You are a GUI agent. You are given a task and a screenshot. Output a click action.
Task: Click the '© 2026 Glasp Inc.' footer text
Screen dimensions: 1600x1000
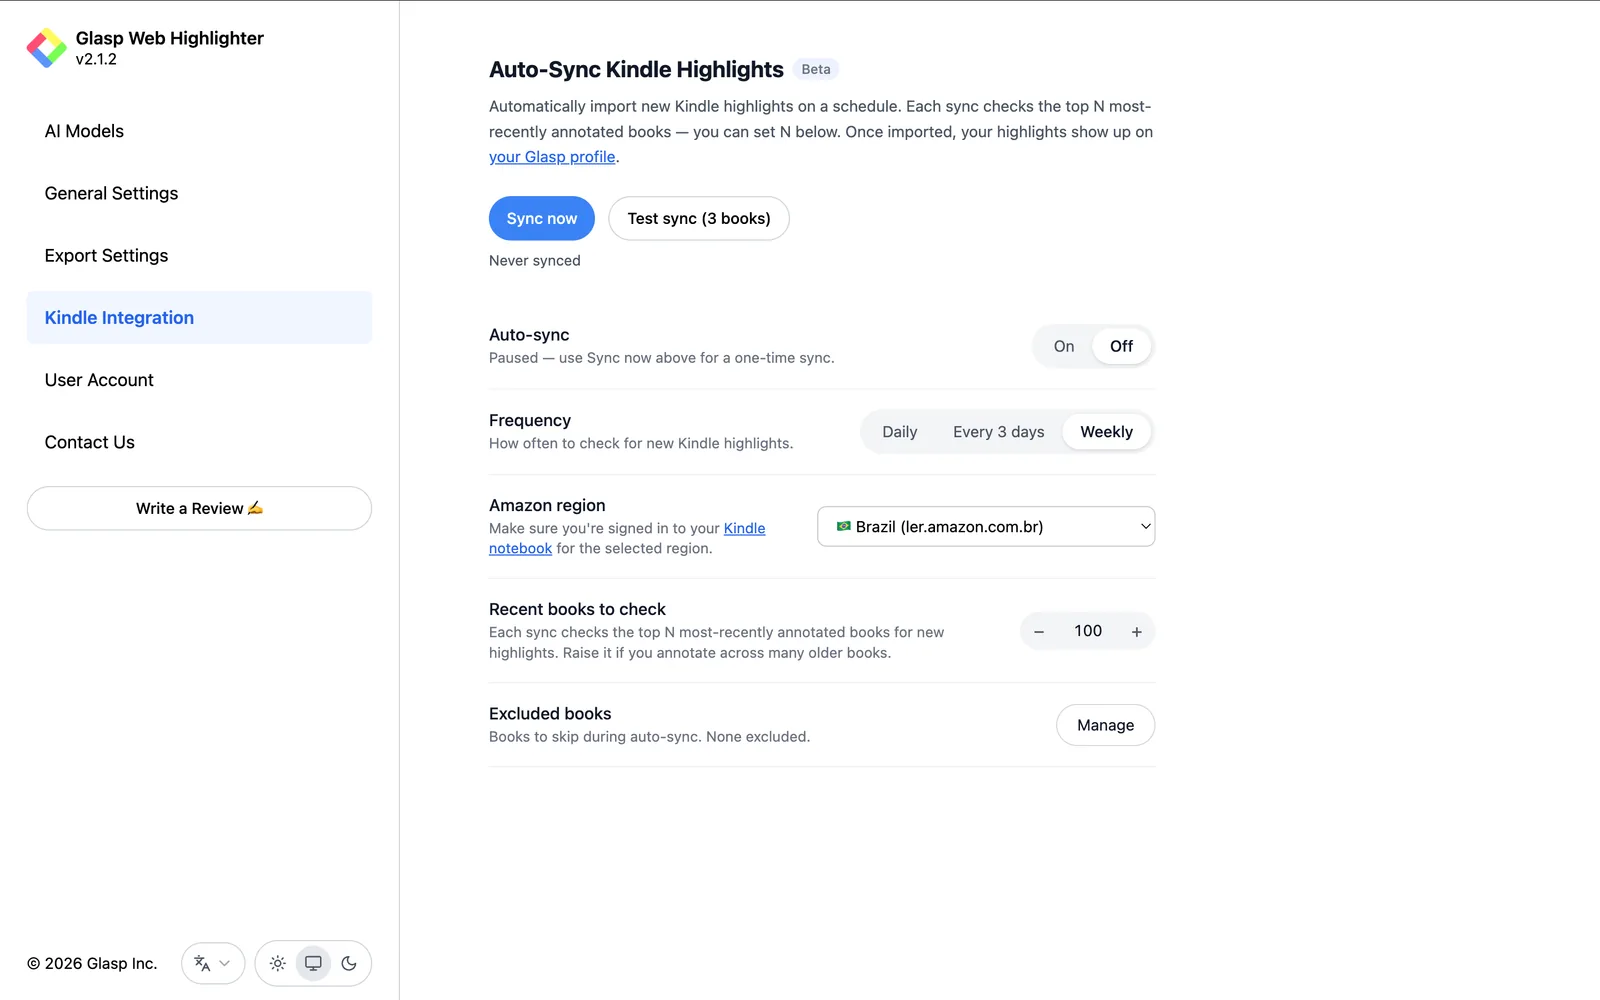coord(92,963)
